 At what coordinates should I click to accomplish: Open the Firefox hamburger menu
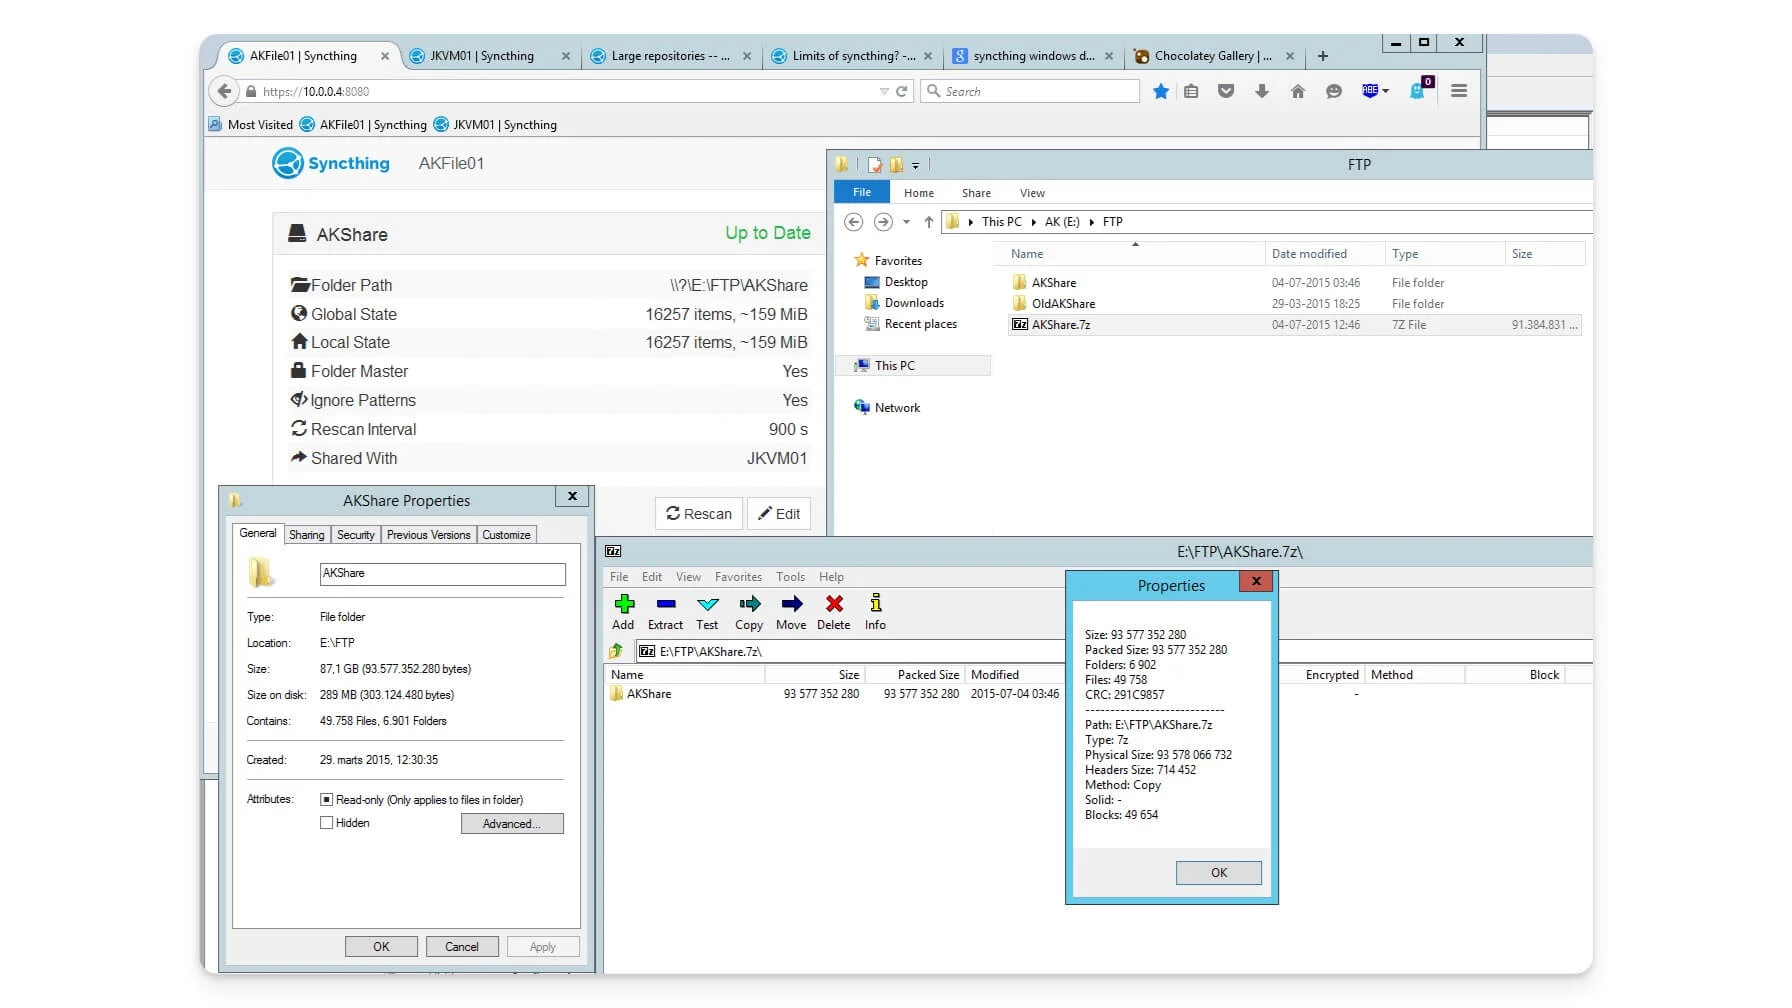pos(1459,91)
